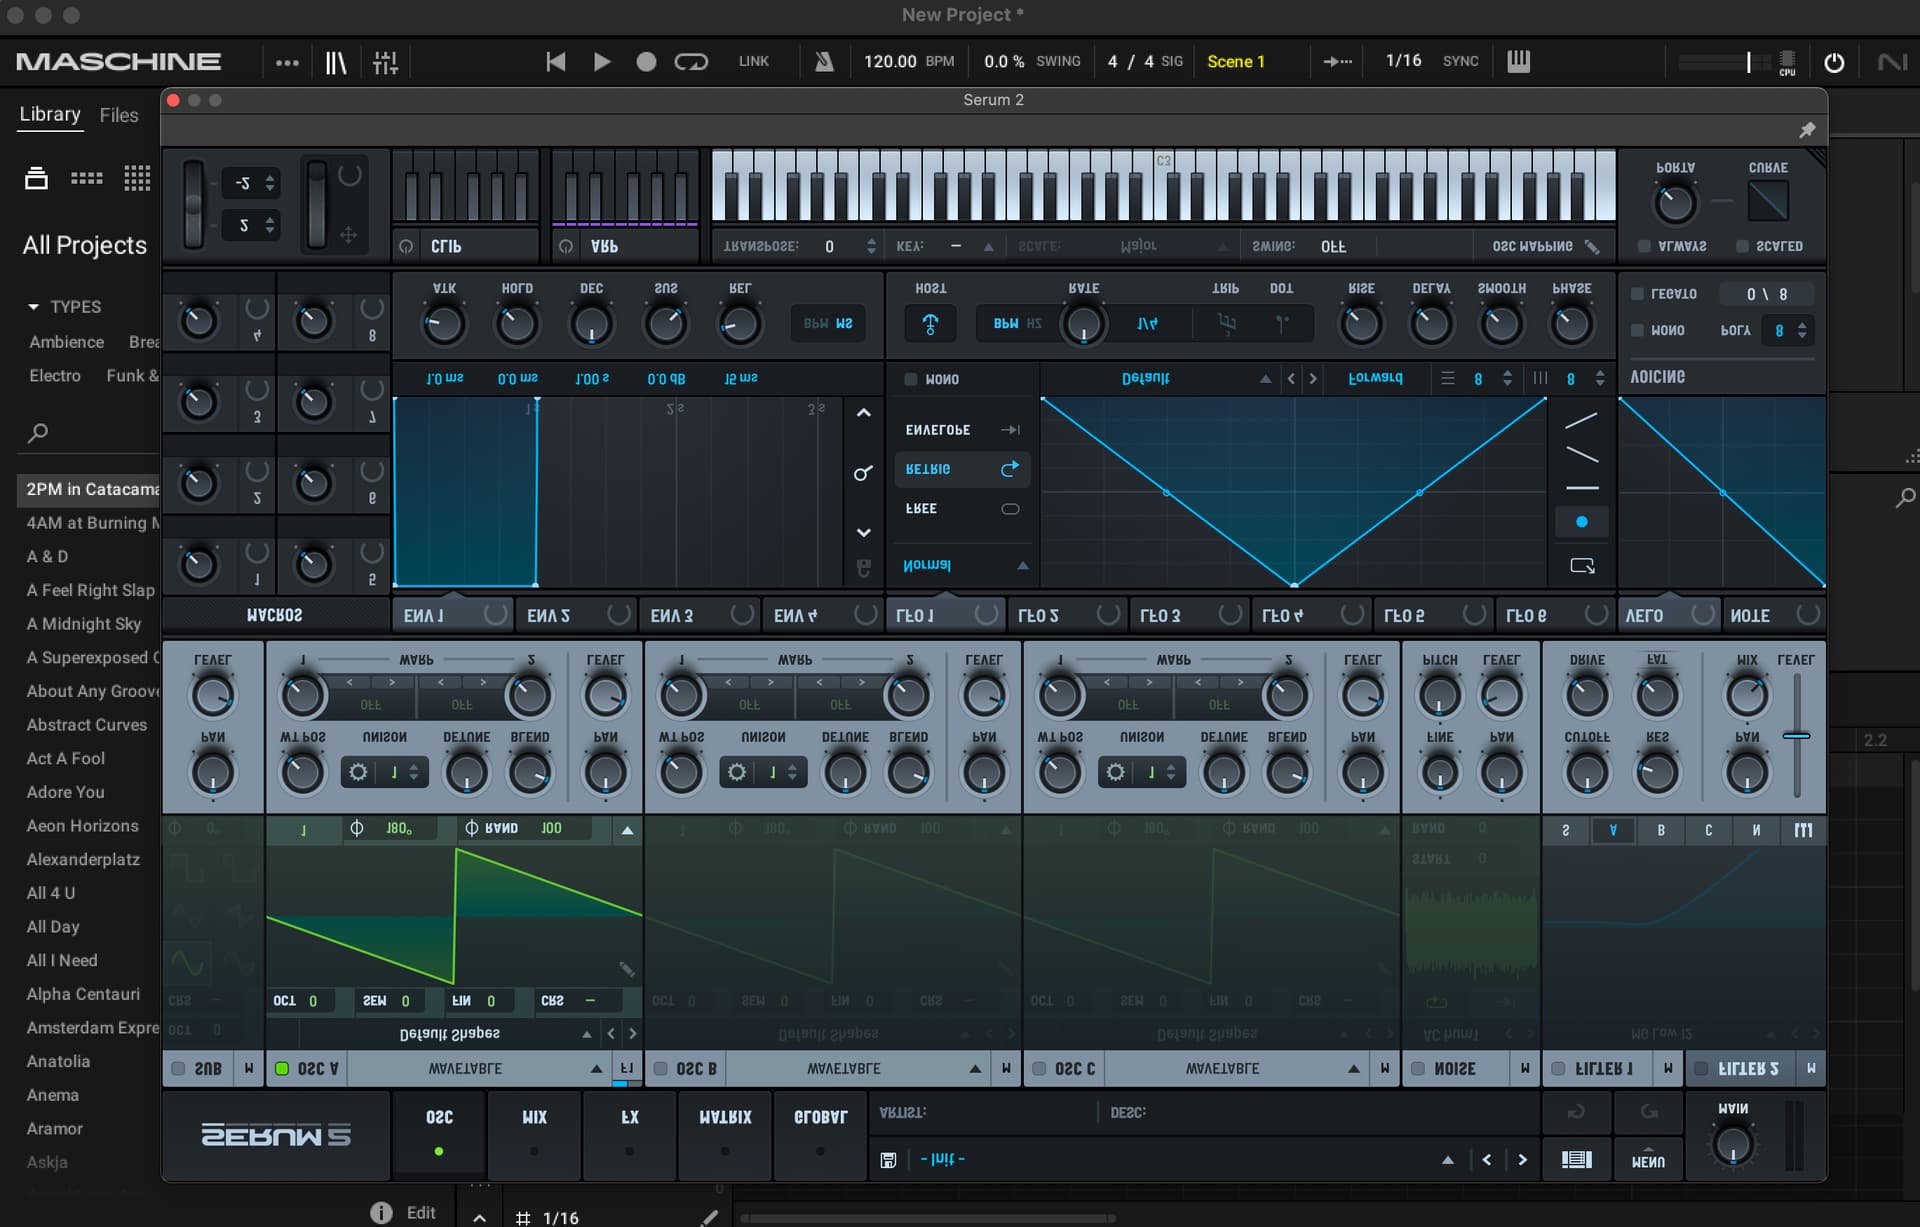This screenshot has height=1227, width=1920.
Task: Open the mixer view icon
Action: click(385, 63)
